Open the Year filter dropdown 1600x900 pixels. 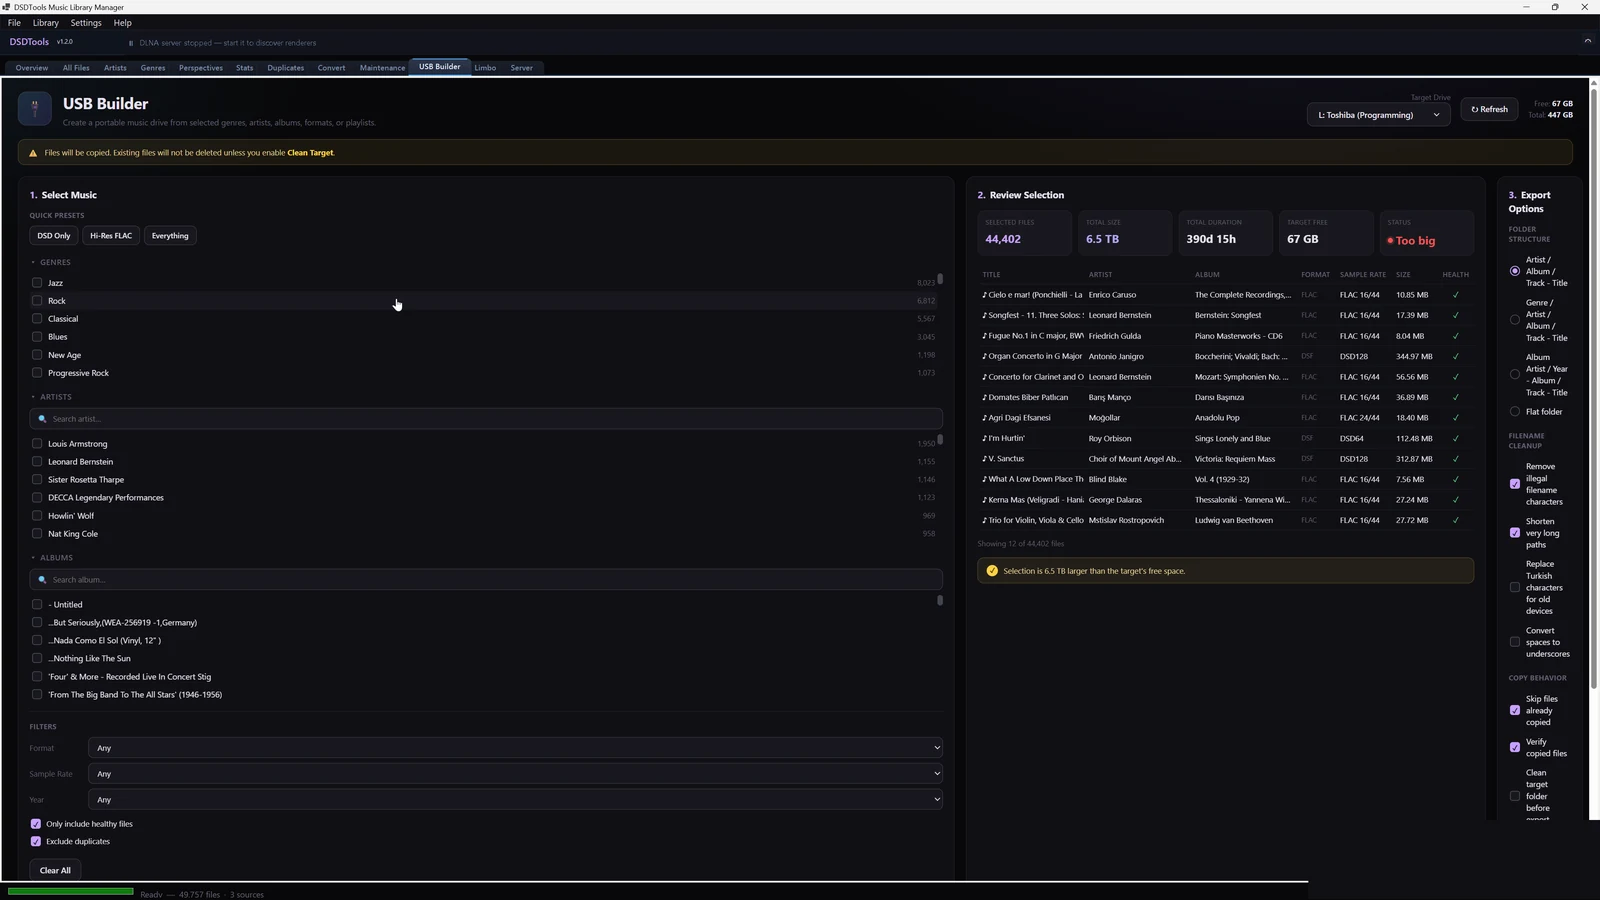click(515, 800)
